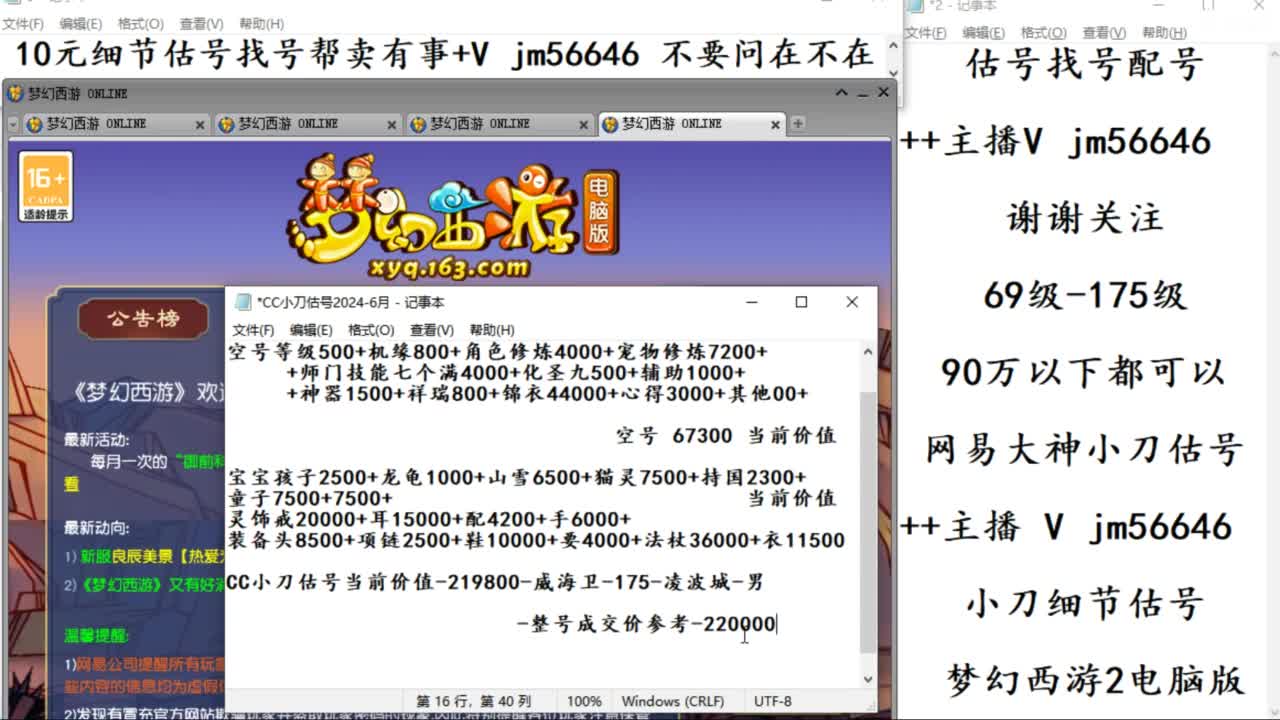Open 文件(F) menu in top-left notepad
The height and width of the screenshot is (720, 1280).
(x=23, y=23)
